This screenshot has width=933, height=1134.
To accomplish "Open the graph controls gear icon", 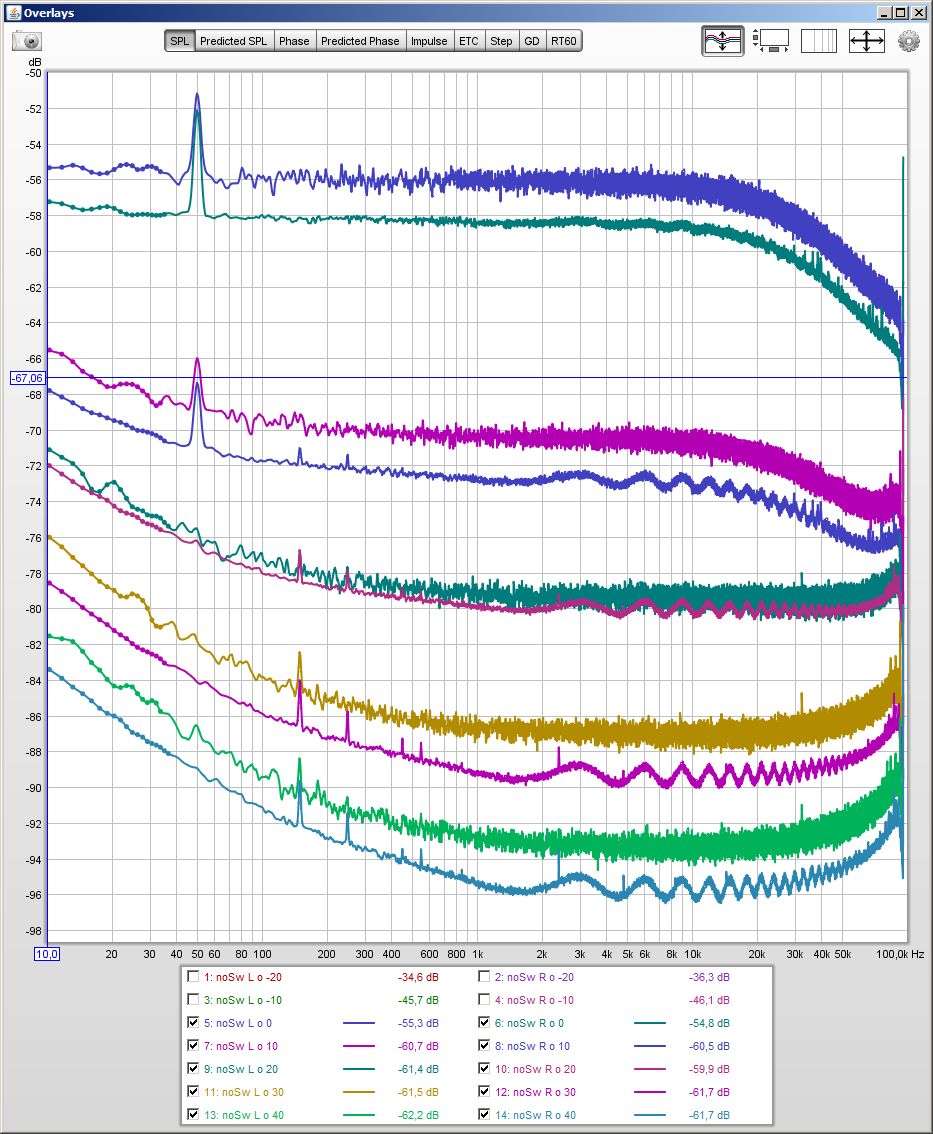I will pos(908,40).
